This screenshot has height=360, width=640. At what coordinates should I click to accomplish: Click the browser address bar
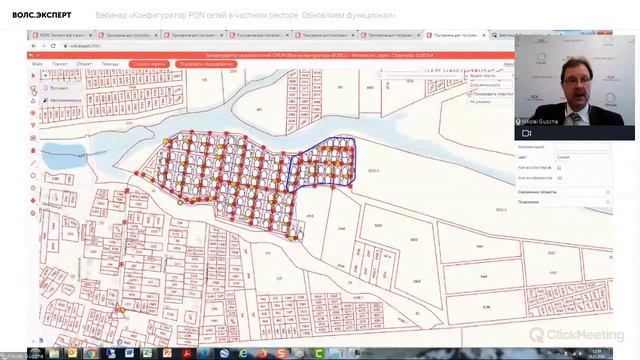269,46
